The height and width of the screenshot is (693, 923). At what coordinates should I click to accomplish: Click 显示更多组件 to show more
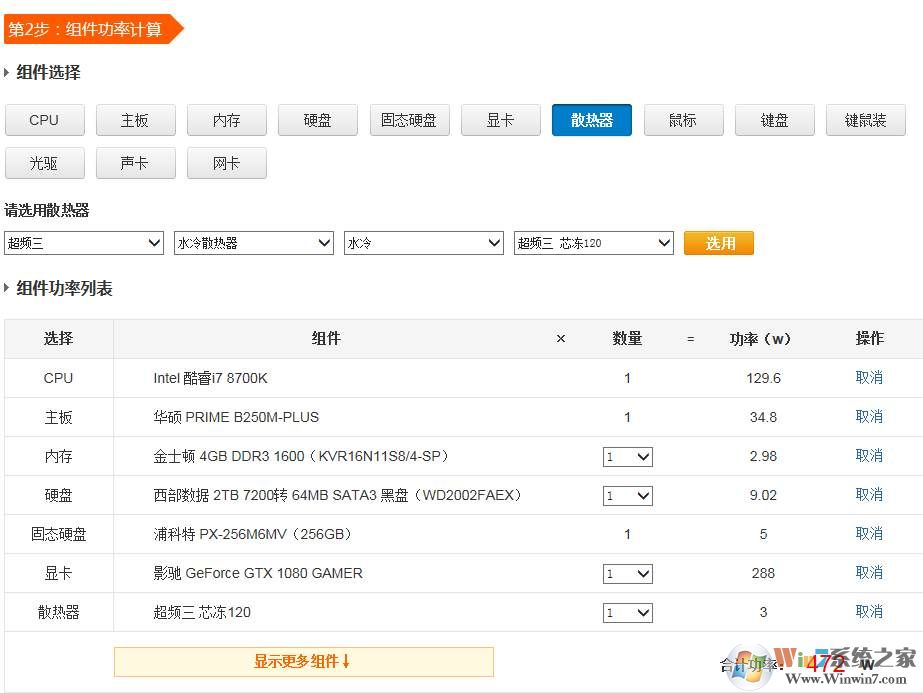(303, 662)
